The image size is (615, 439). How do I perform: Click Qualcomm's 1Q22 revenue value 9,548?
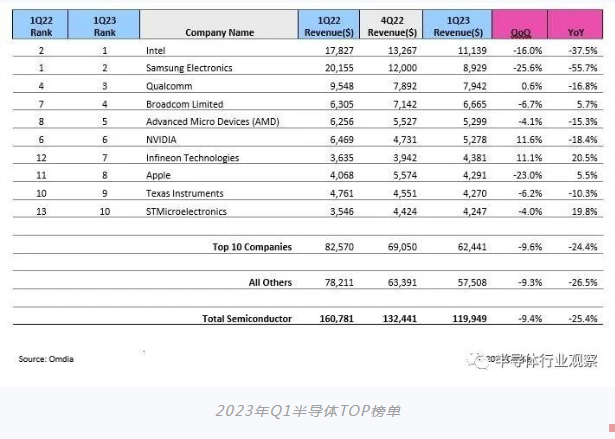342,86
